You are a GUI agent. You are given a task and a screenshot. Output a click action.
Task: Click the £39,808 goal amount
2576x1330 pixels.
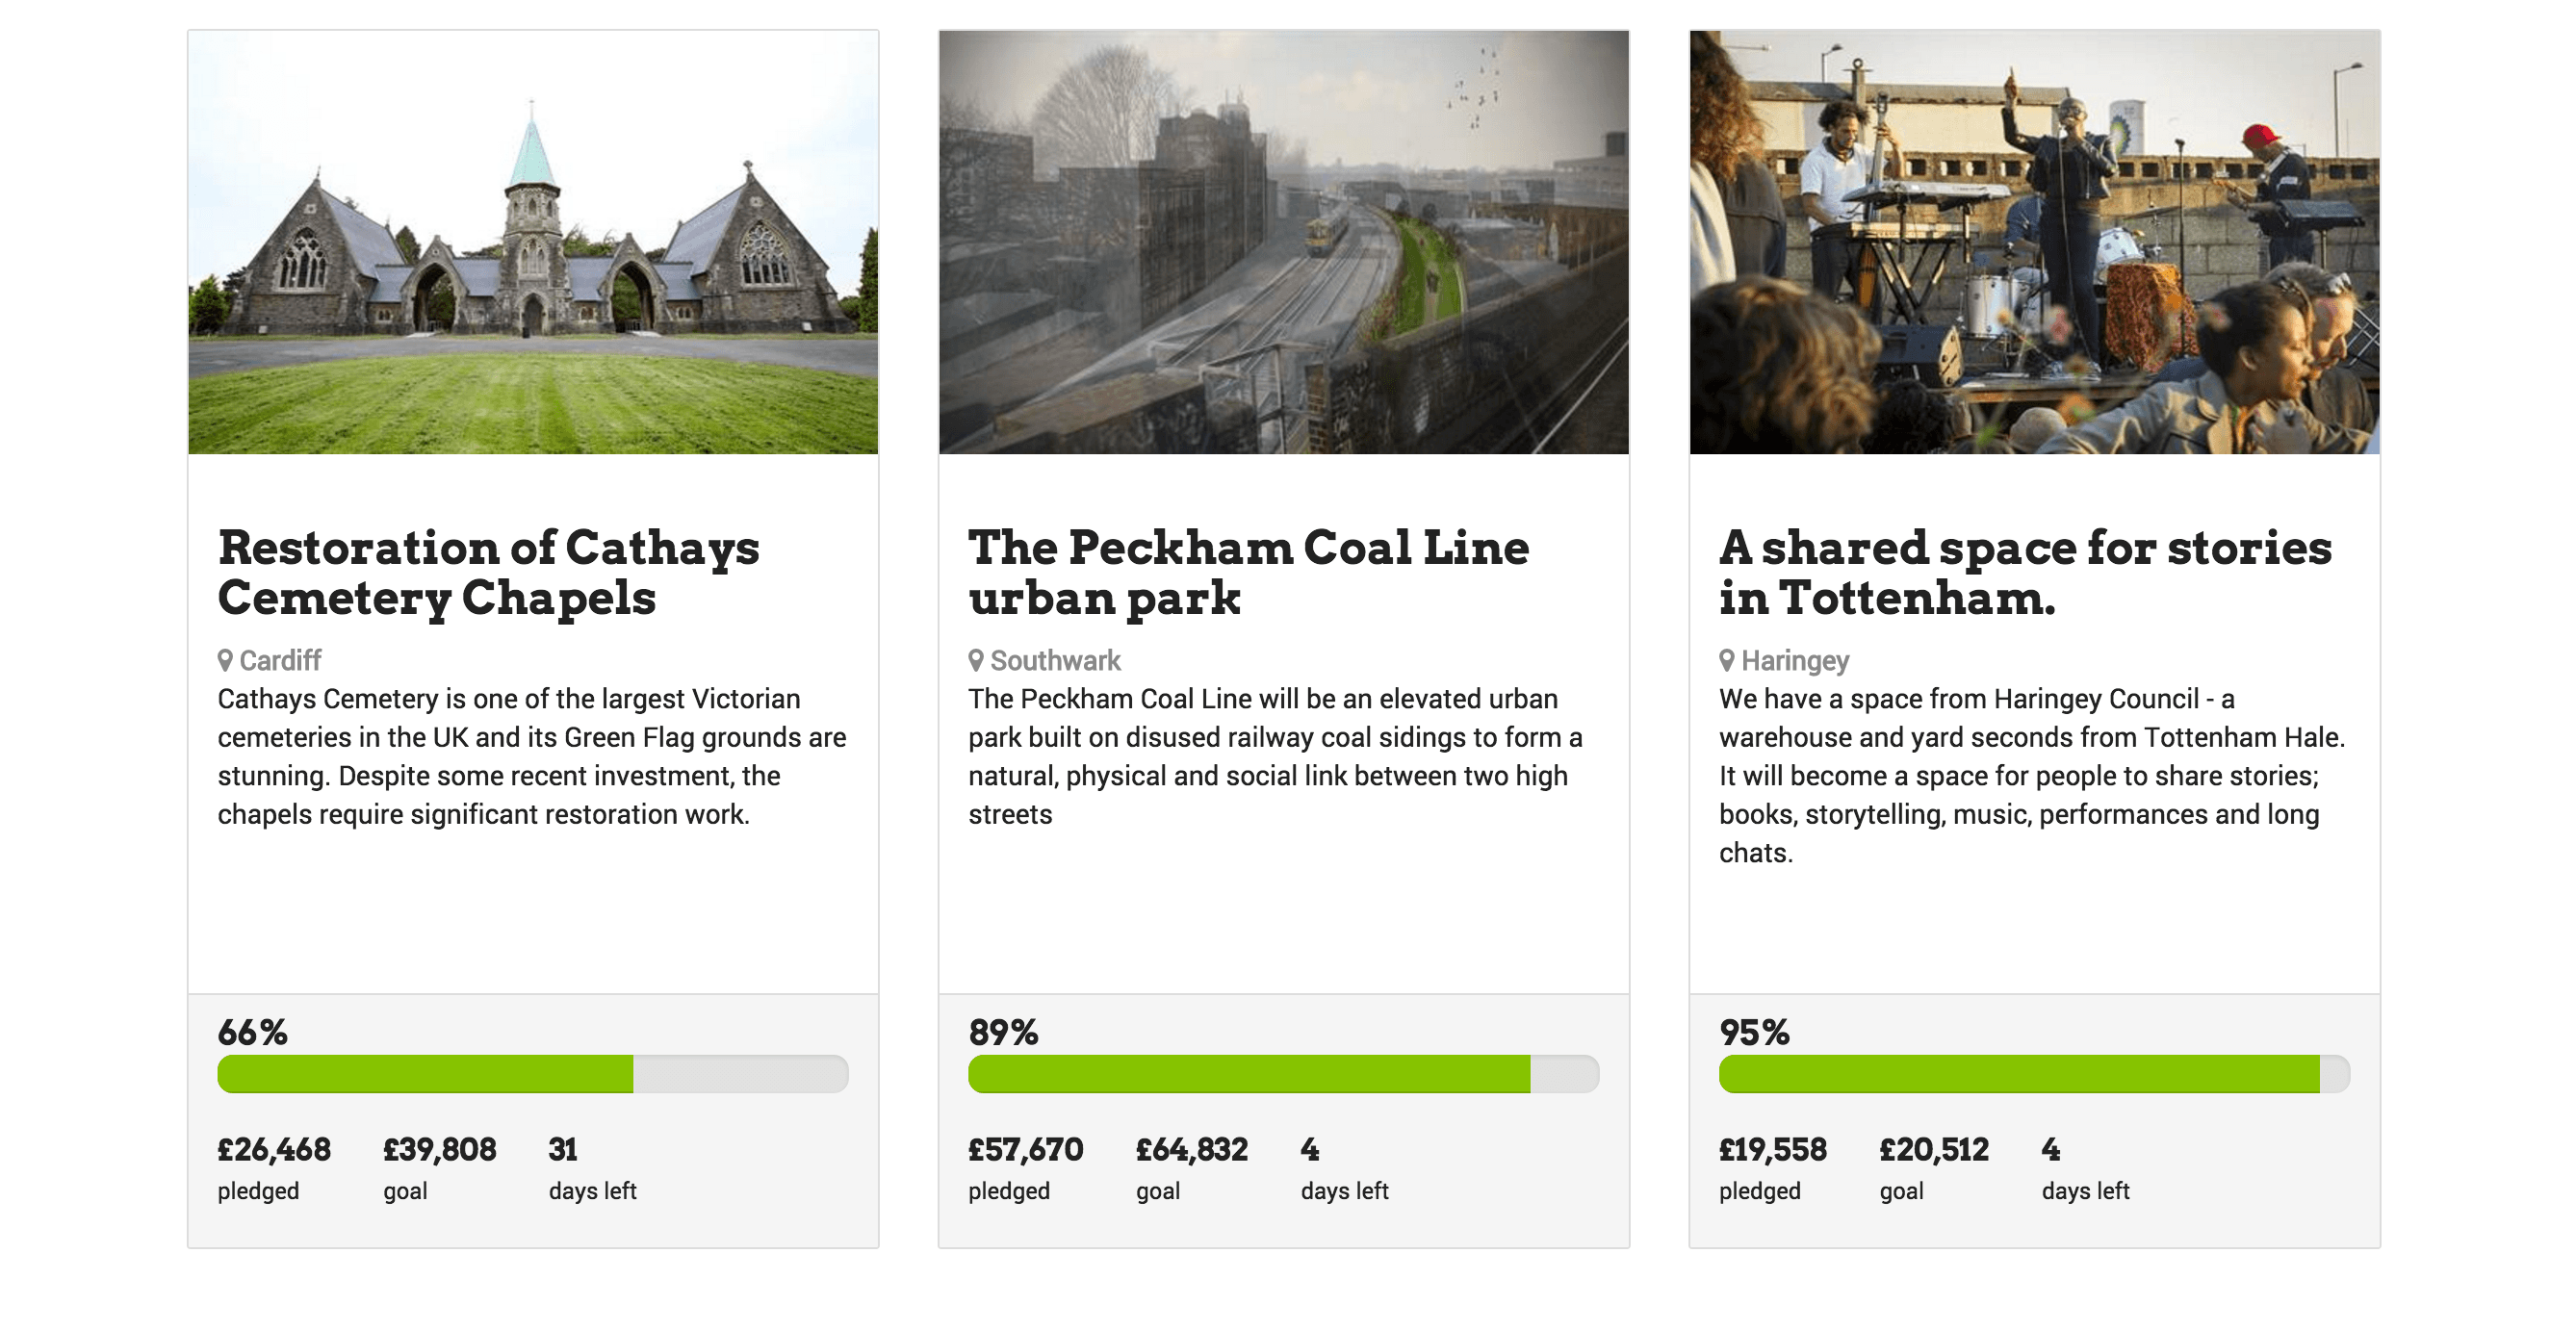439,1150
